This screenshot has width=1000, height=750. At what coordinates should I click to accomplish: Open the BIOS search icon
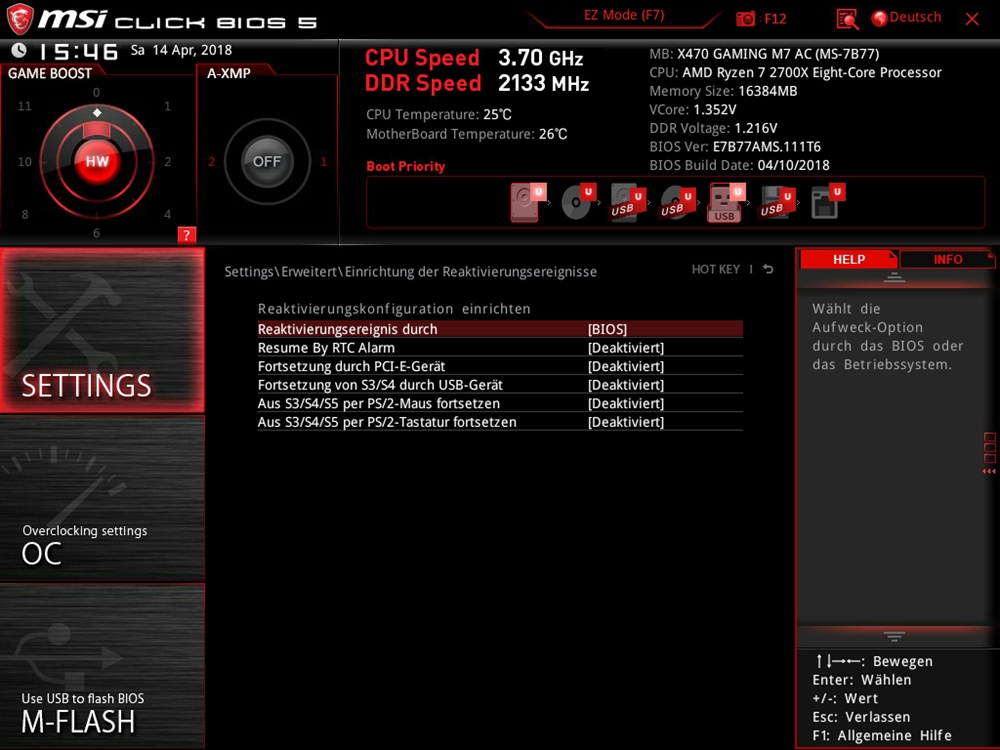point(847,19)
